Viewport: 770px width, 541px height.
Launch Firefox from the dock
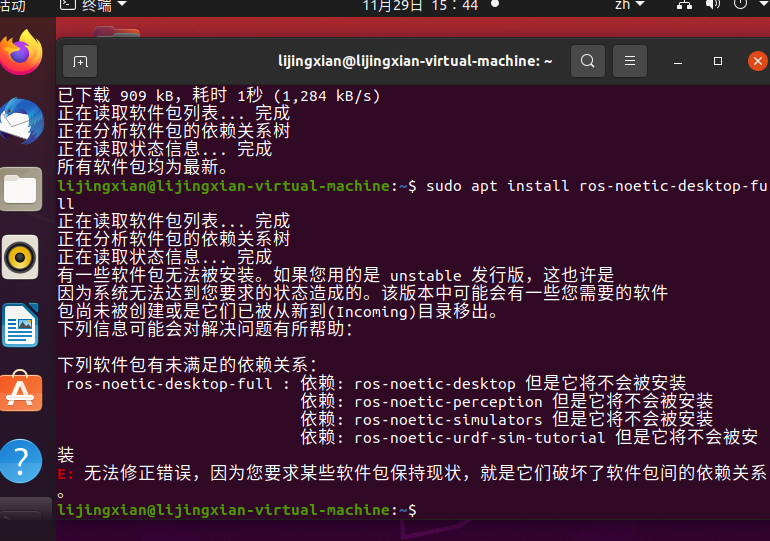21,52
